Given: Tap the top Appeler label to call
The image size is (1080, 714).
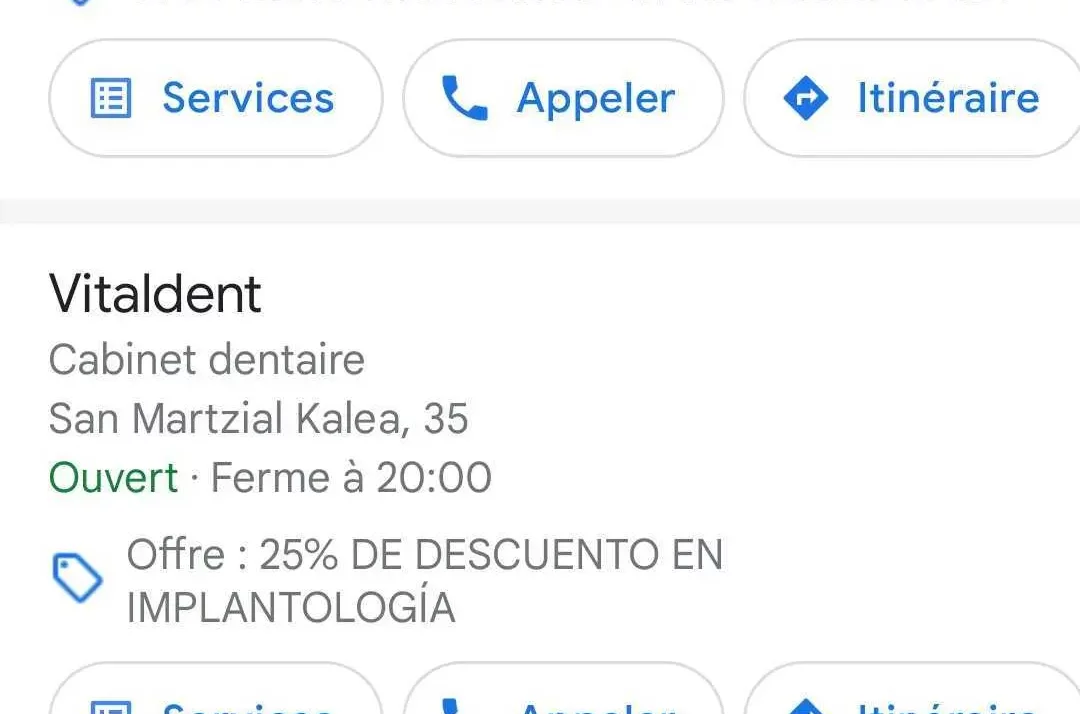Looking at the screenshot, I should point(596,98).
